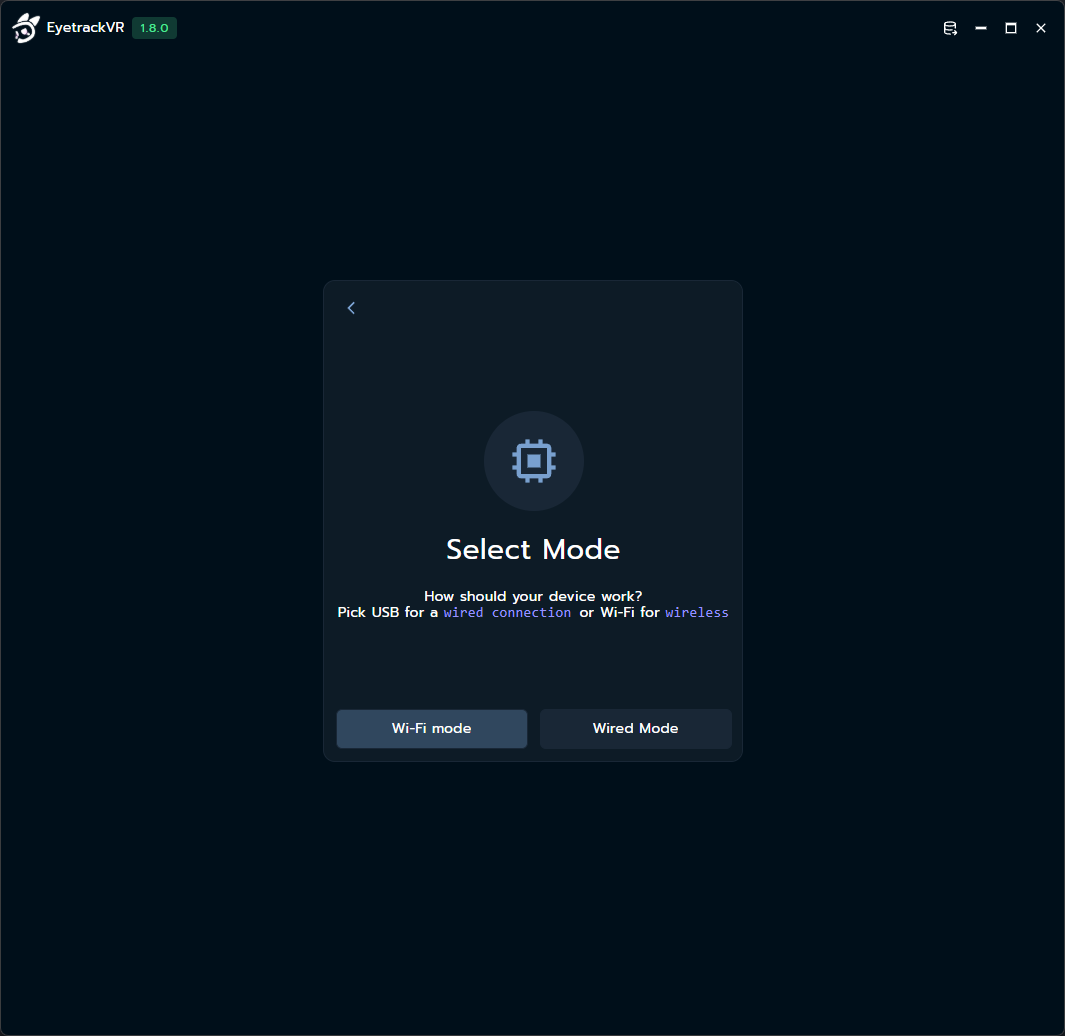Image resolution: width=1065 pixels, height=1036 pixels.
Task: Minimize the EyetrackVR window
Action: 981,29
